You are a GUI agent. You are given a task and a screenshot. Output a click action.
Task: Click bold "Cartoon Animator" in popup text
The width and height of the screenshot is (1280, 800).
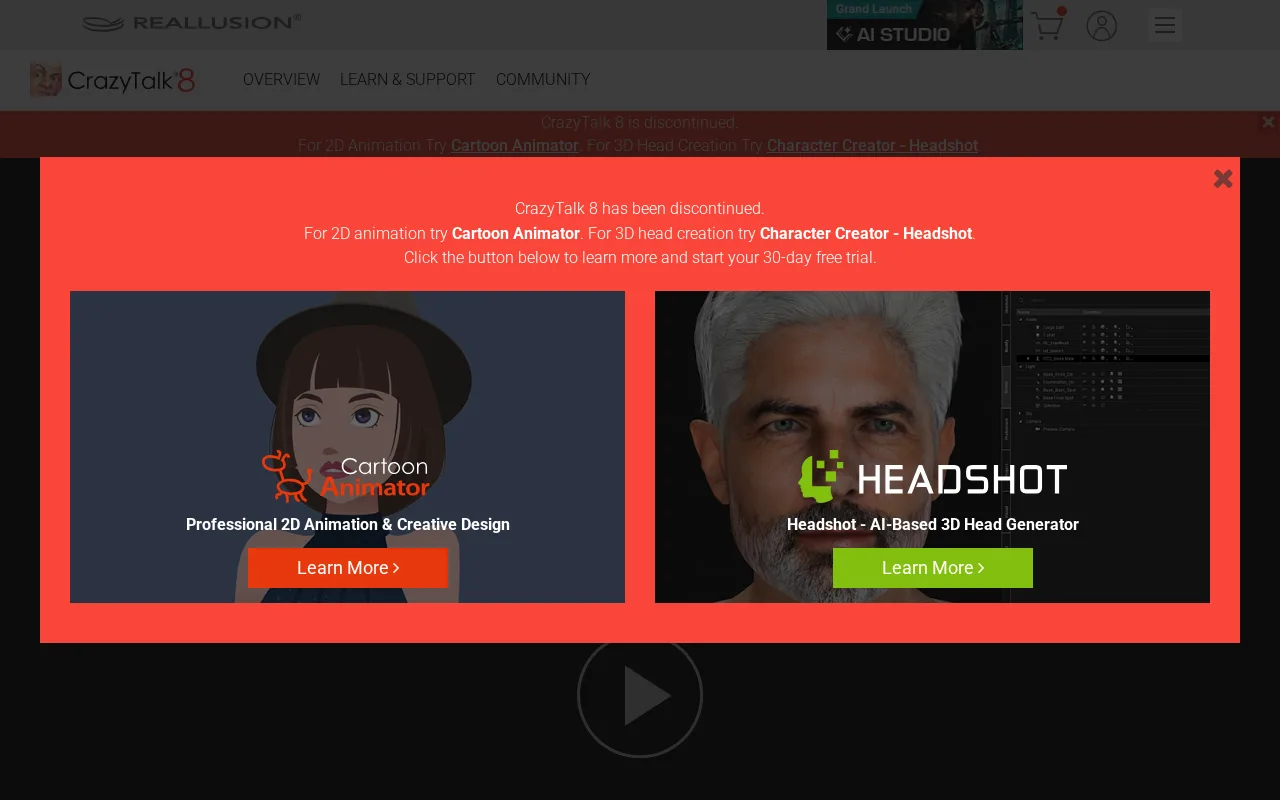coord(516,233)
